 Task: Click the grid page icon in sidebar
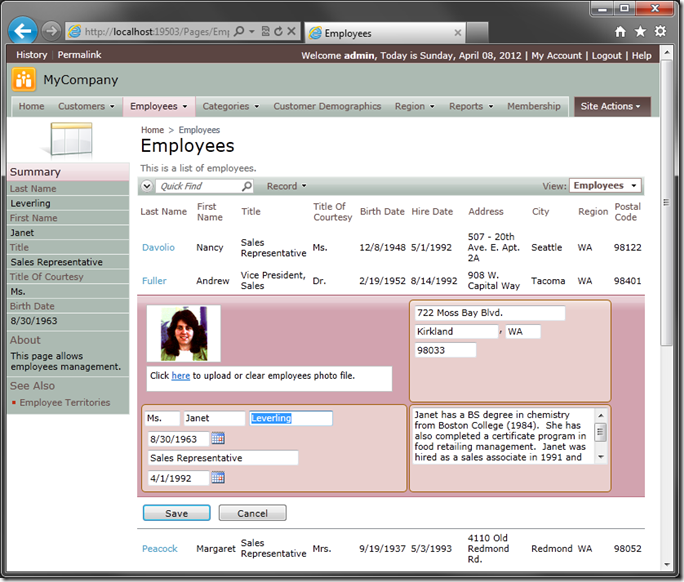pos(71,140)
